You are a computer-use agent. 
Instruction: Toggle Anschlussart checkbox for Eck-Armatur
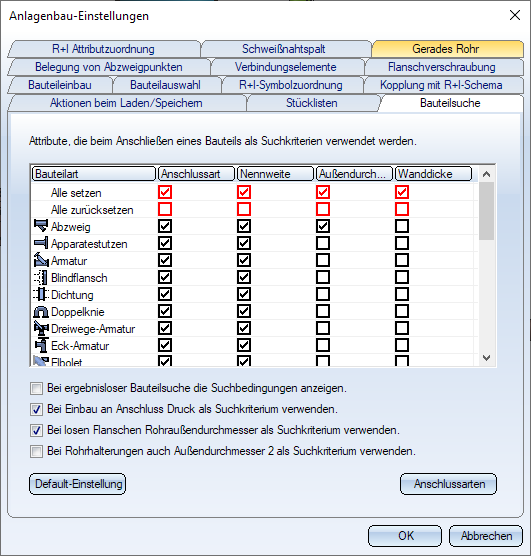165,345
